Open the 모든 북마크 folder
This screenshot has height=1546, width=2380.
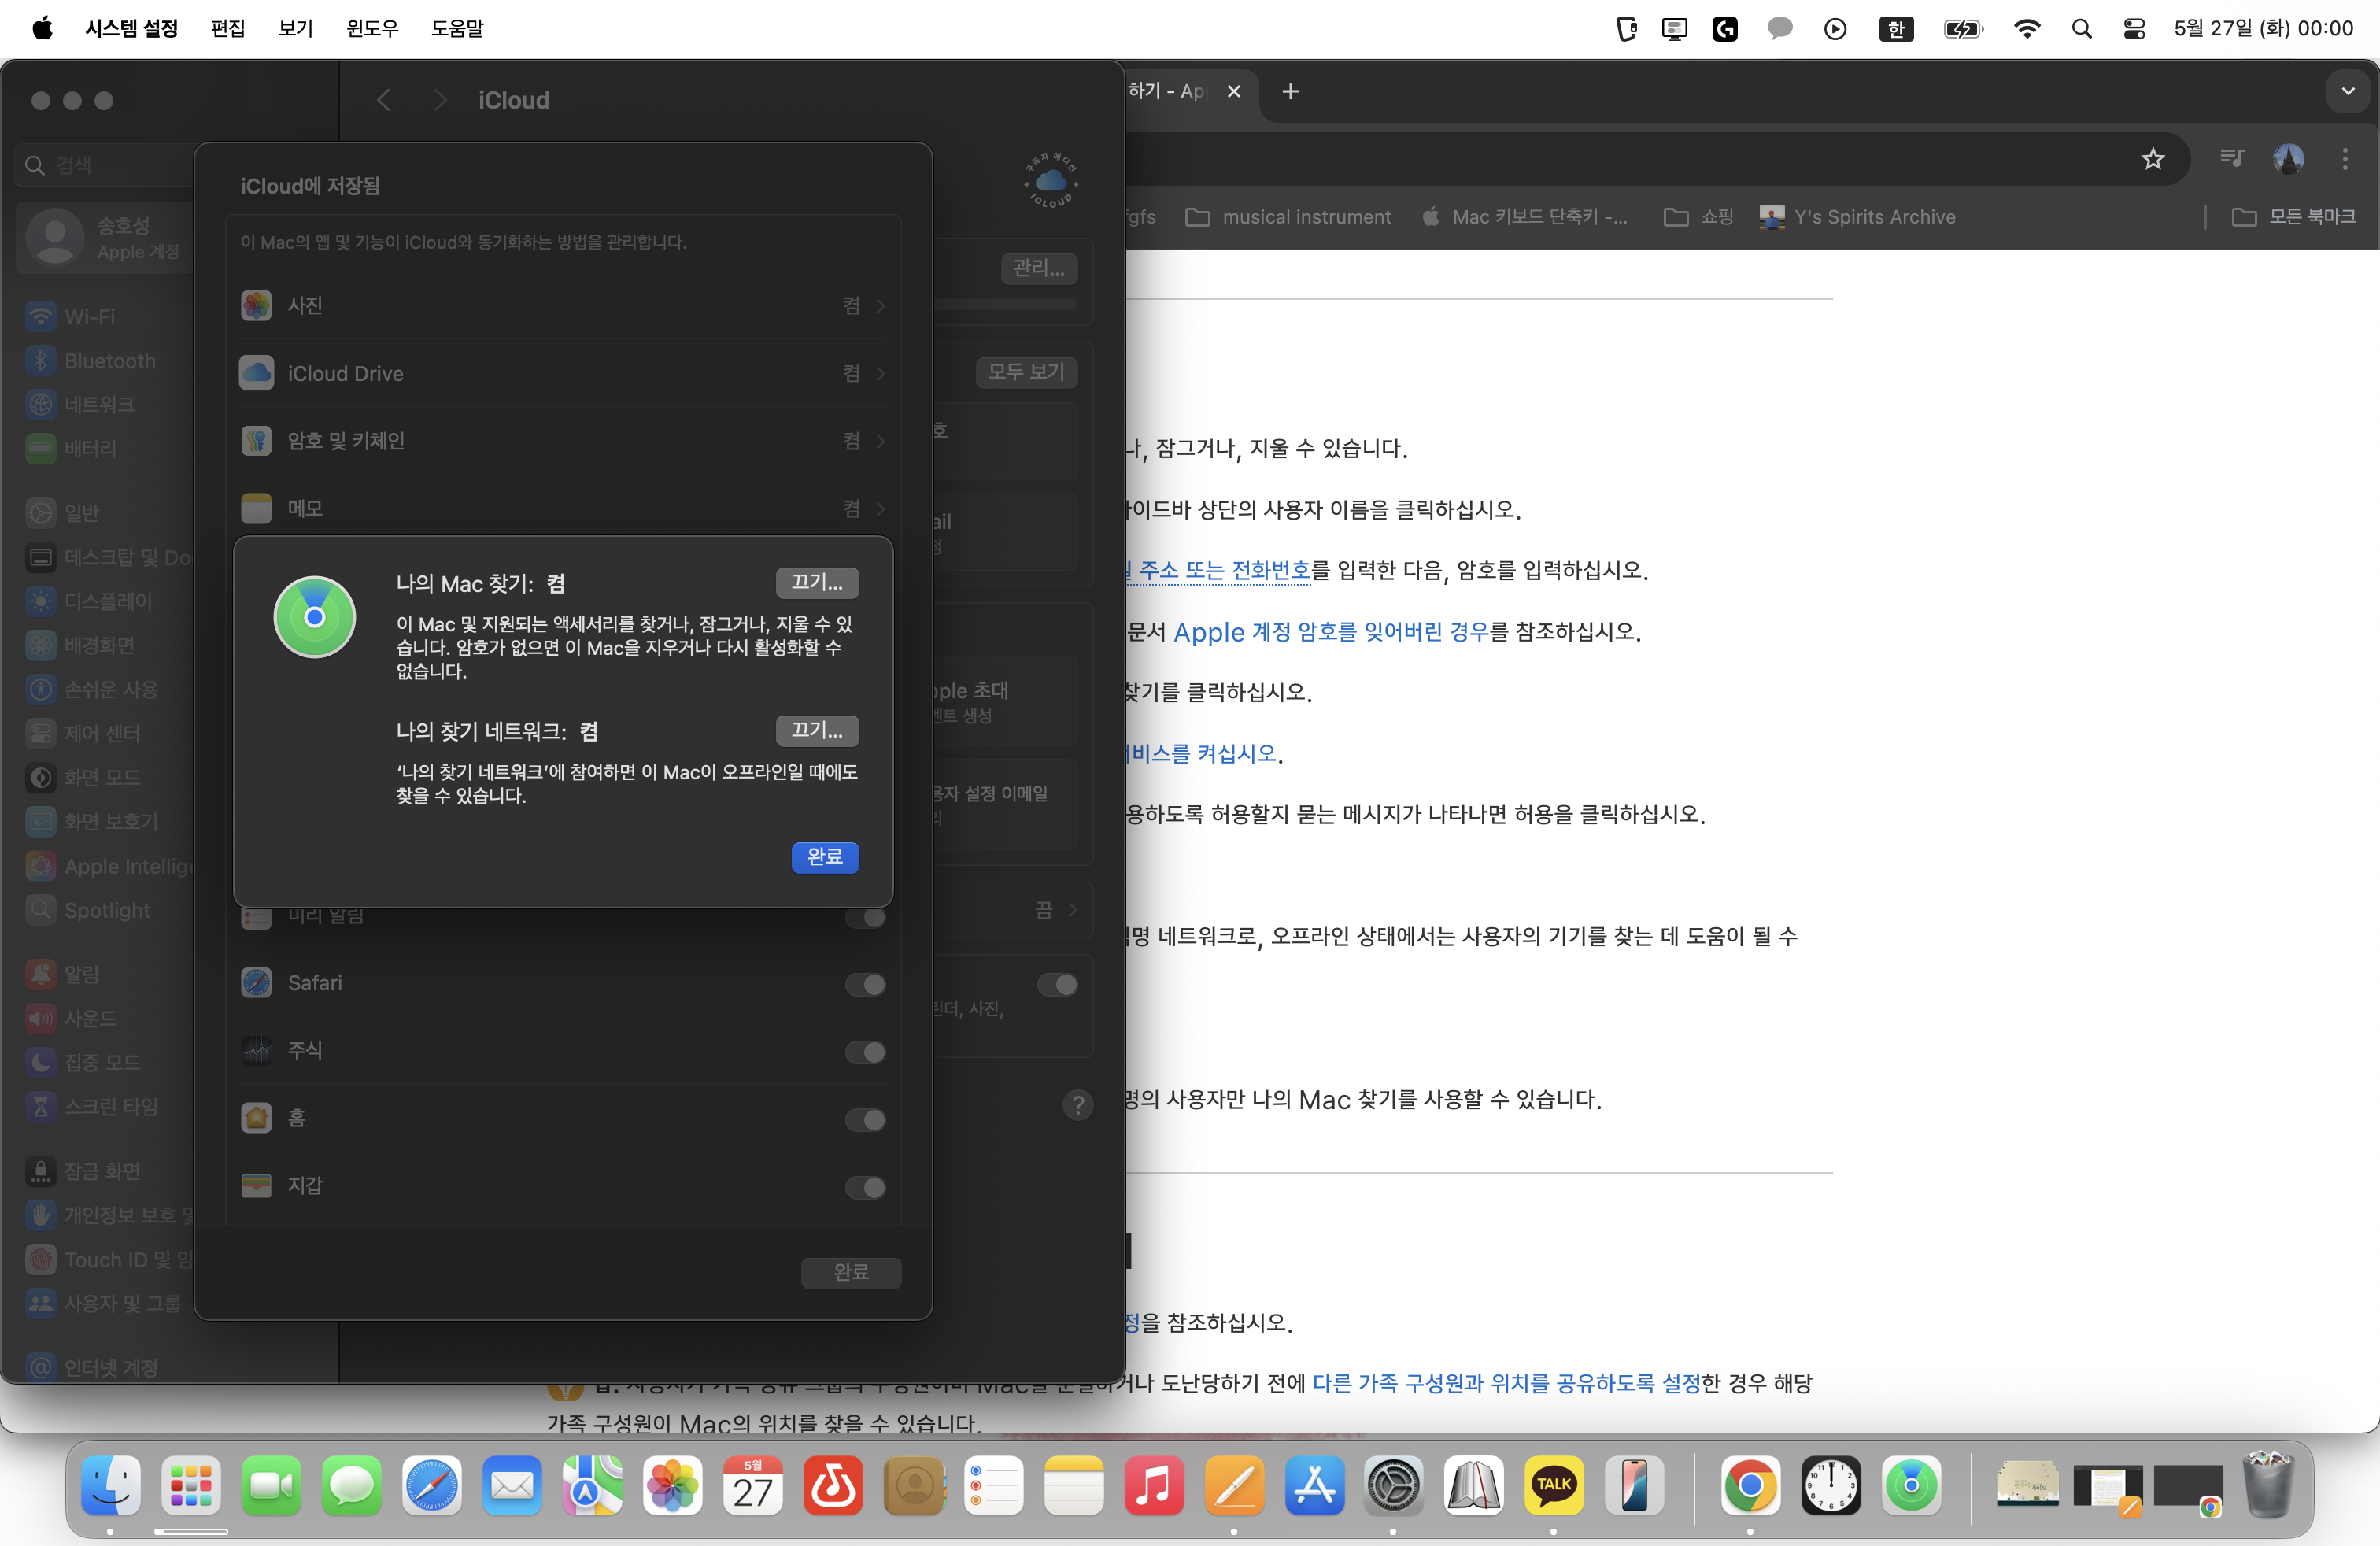2294,217
